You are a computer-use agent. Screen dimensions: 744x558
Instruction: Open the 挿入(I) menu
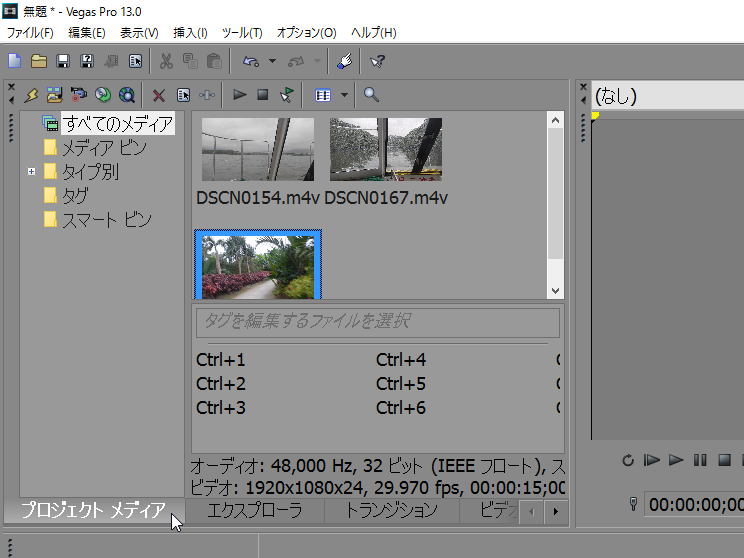(x=190, y=33)
